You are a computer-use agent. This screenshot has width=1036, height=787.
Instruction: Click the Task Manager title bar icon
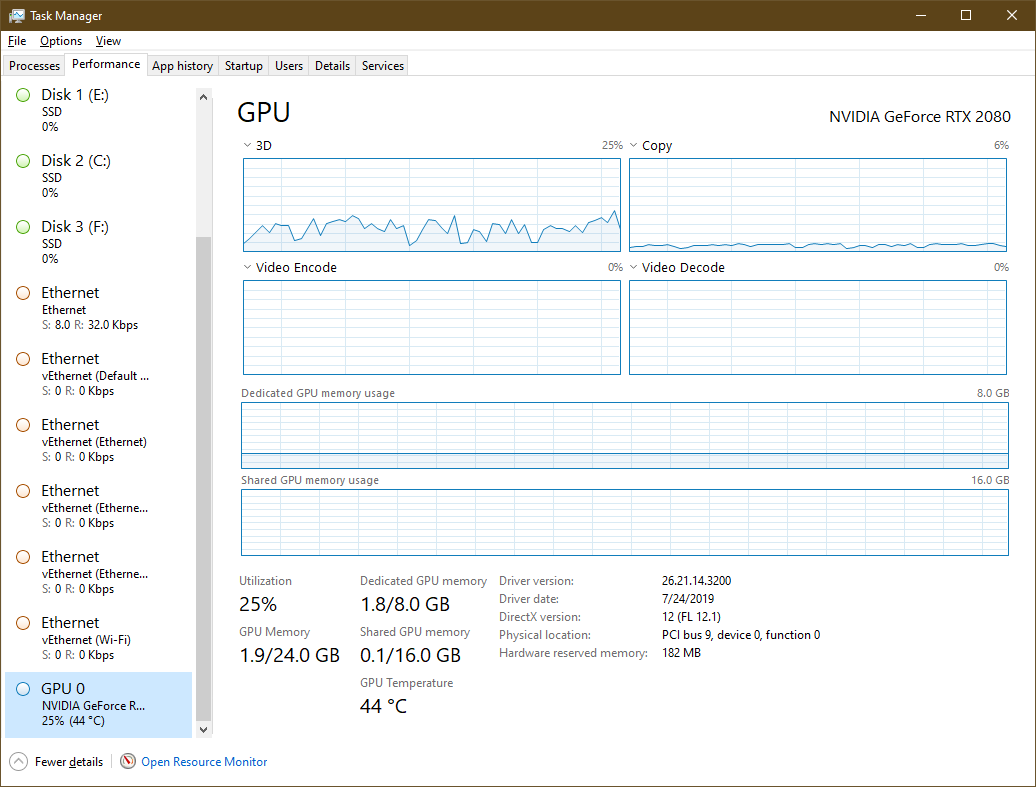click(17, 15)
